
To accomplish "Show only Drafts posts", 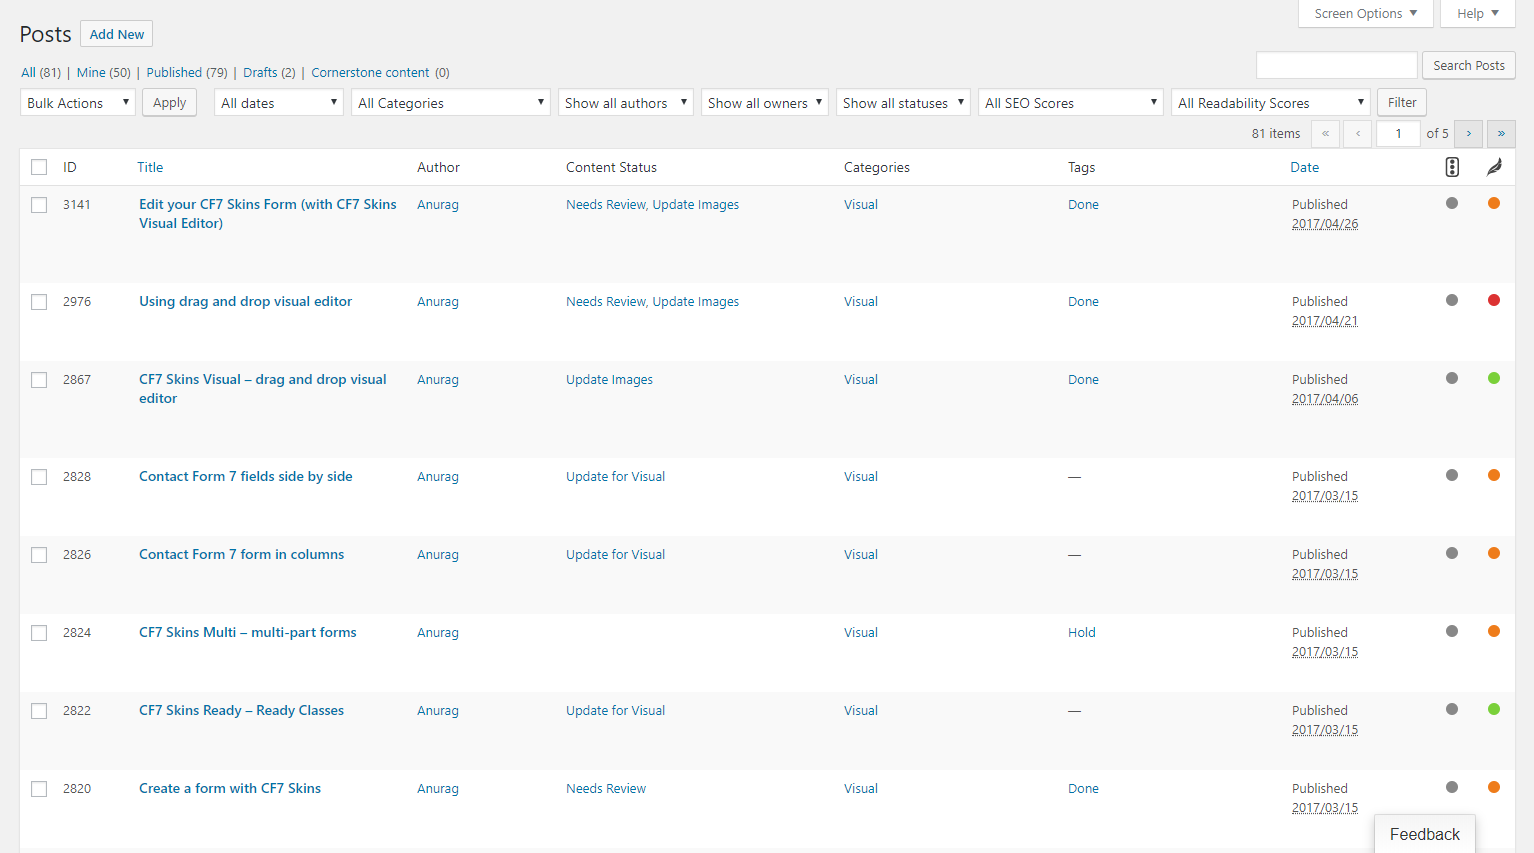I will (x=260, y=72).
